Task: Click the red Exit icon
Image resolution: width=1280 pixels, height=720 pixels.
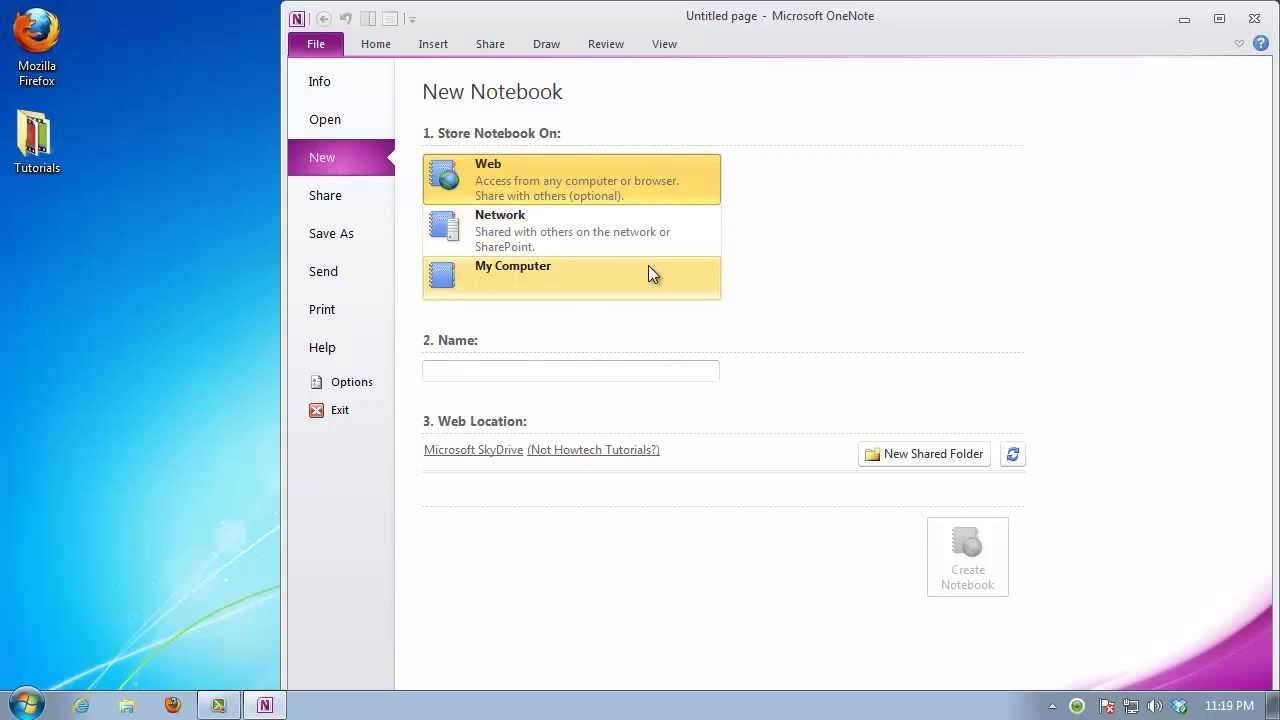Action: tap(316, 410)
